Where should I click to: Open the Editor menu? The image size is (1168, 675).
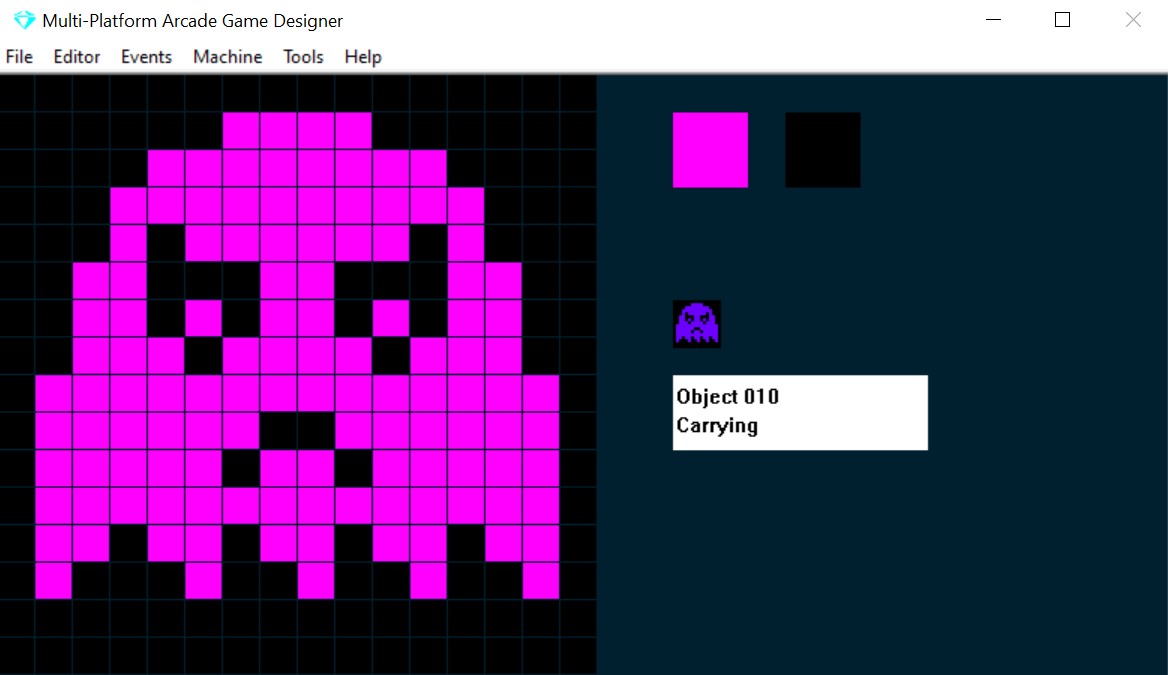77,57
